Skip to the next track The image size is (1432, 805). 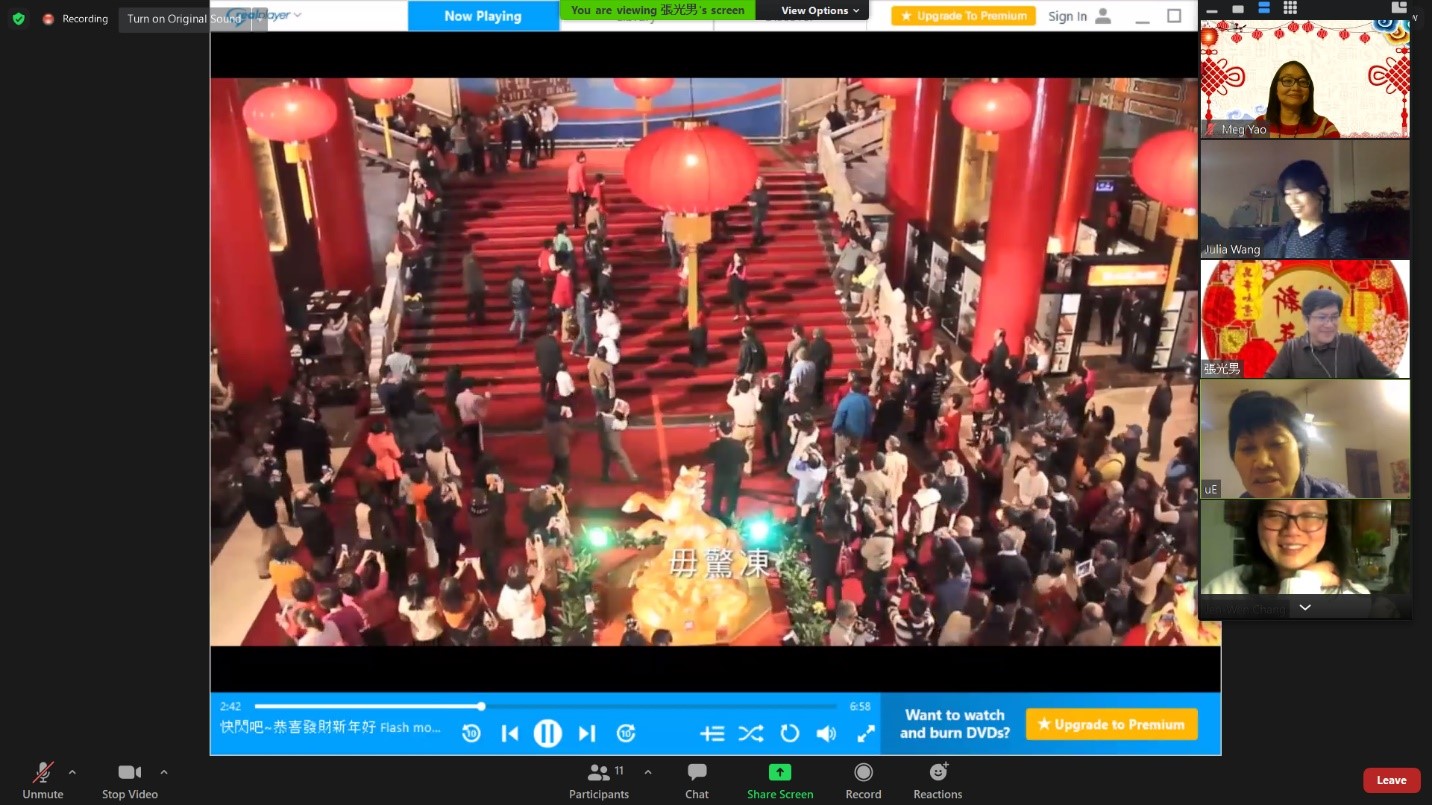[x=587, y=733]
